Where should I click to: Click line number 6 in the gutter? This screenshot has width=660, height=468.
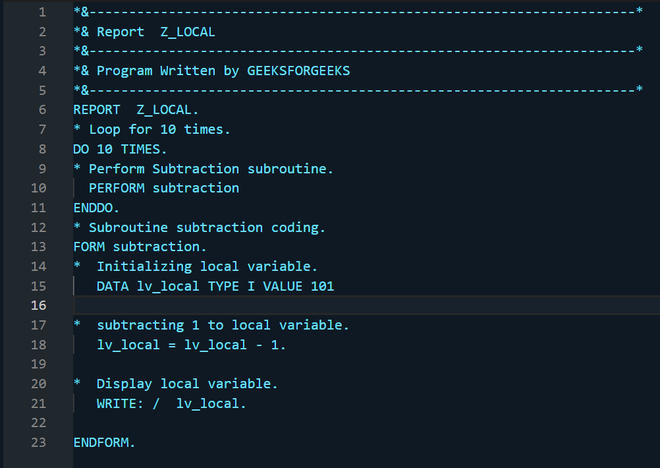[x=40, y=109]
